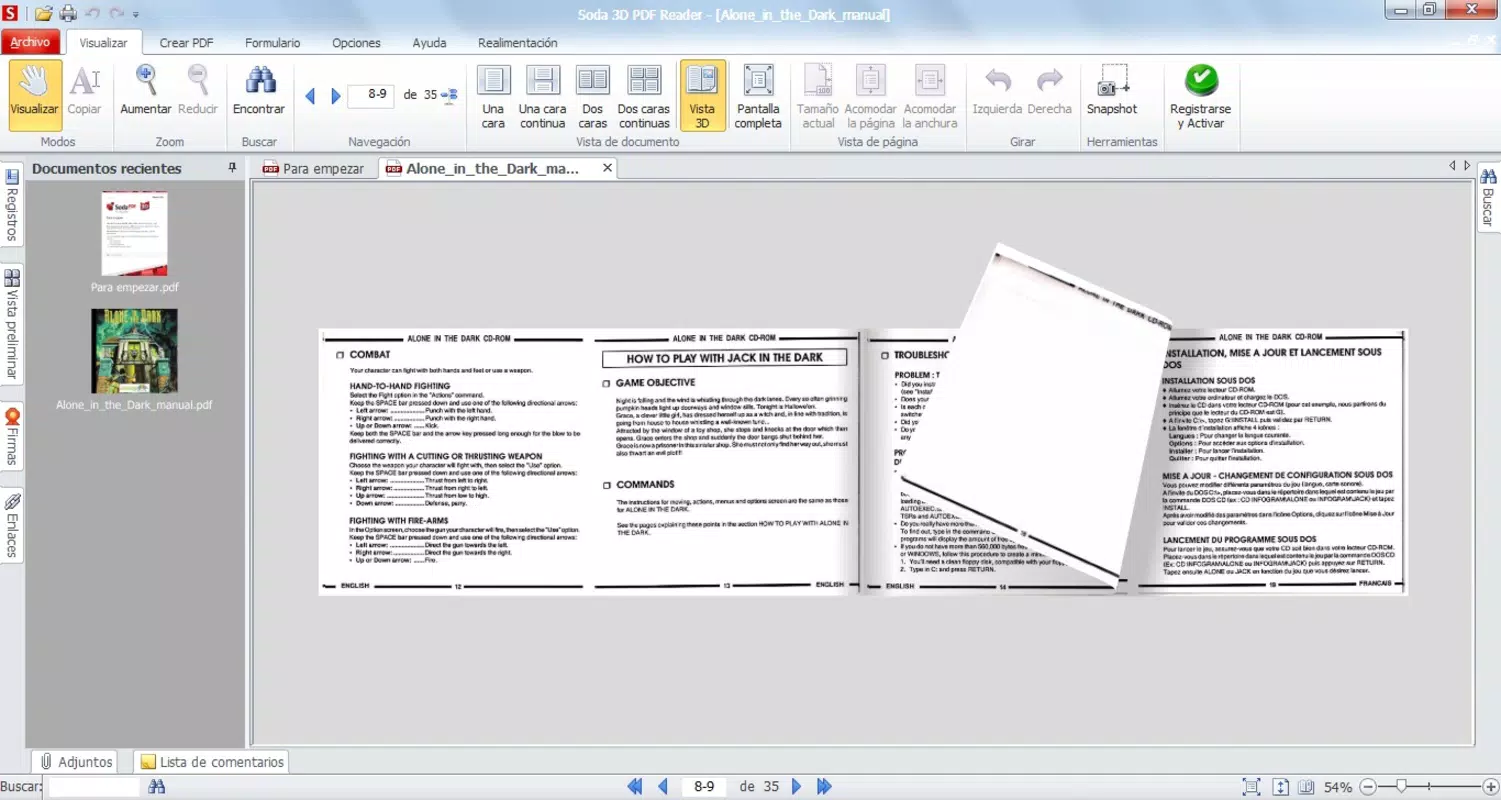The height and width of the screenshot is (800, 1501).
Task: Expand the Firmas side panel
Action: (12, 437)
